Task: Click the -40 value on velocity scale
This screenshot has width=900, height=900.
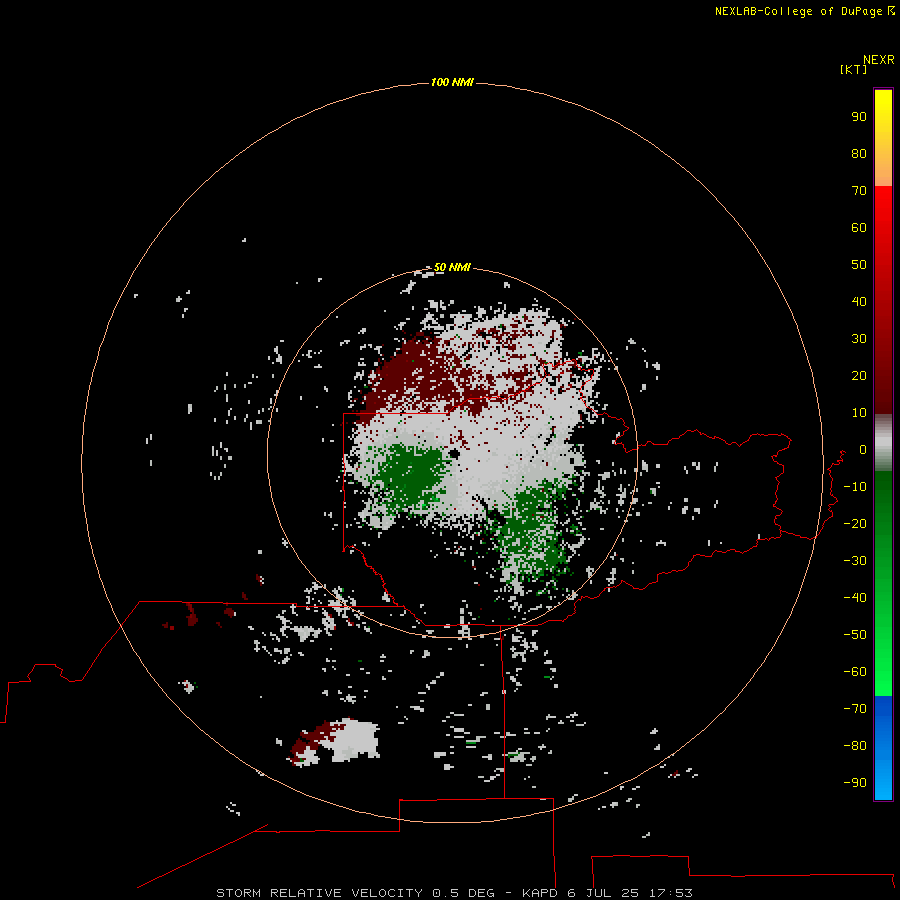Action: (855, 598)
